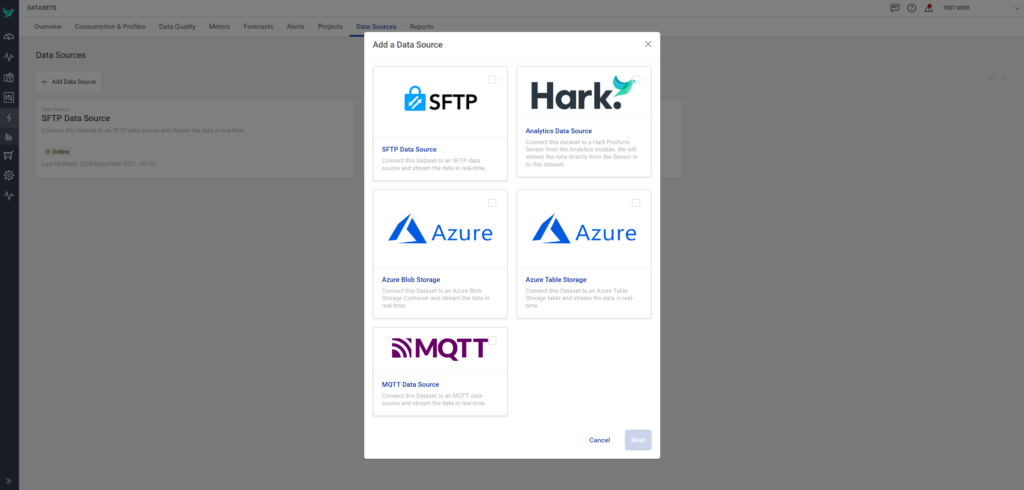Click the background SFTP Data Source card title
Viewport: 1024px width, 490px height.
pos(76,118)
